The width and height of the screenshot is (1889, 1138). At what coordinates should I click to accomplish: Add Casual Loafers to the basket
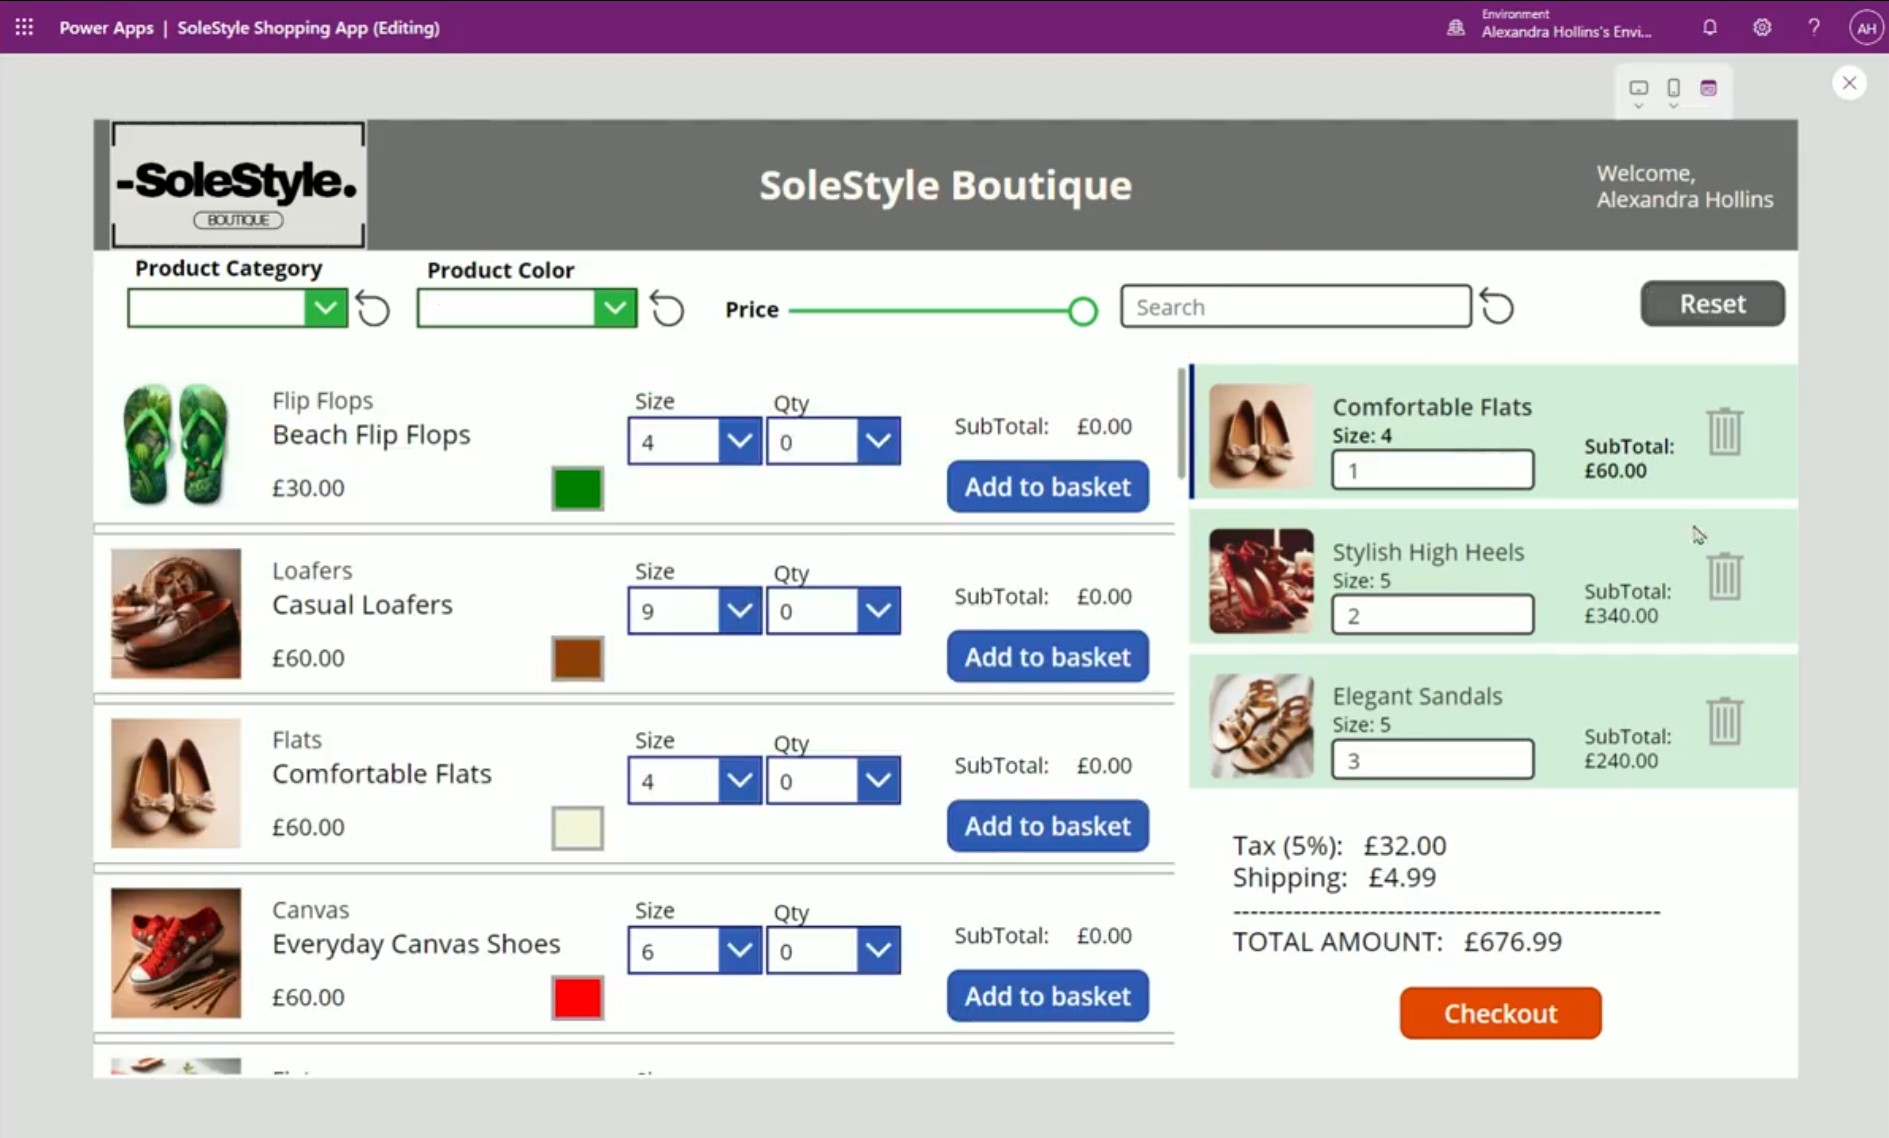pyautogui.click(x=1046, y=656)
